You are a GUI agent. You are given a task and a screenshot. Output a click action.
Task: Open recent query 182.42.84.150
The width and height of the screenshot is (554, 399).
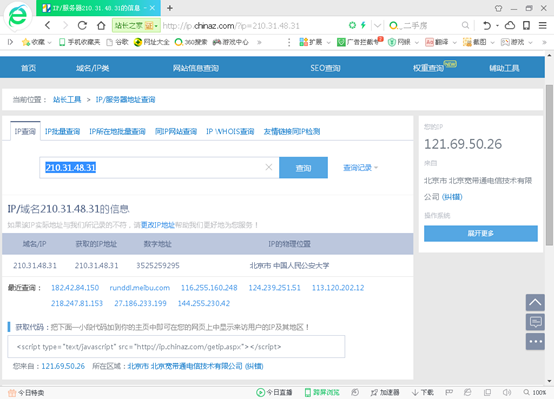click(x=75, y=288)
